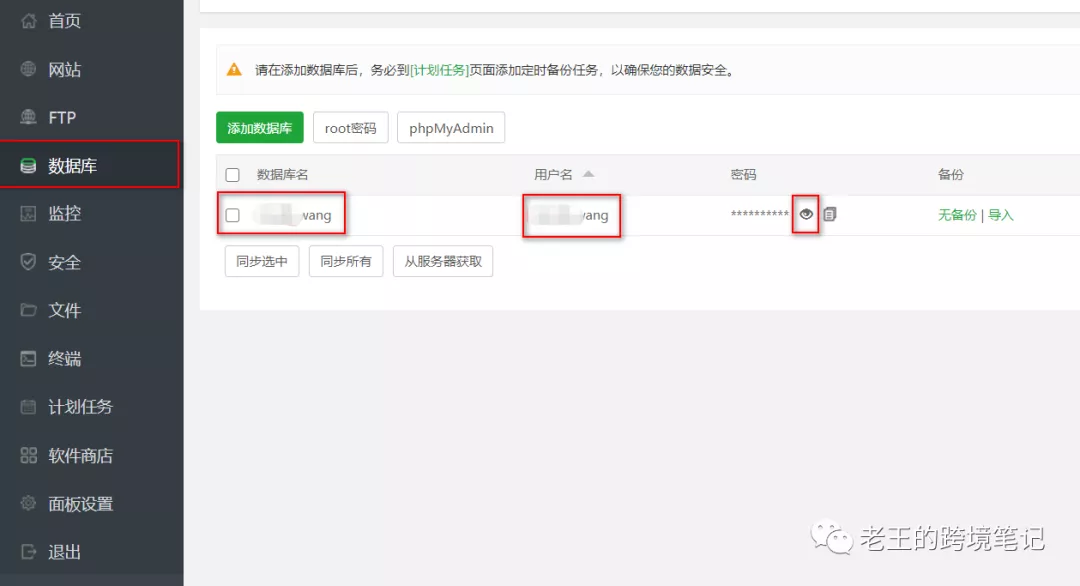Screen dimensions: 1080x586
Task: Sort the table by 用户名 arrow
Action: [x=588, y=174]
